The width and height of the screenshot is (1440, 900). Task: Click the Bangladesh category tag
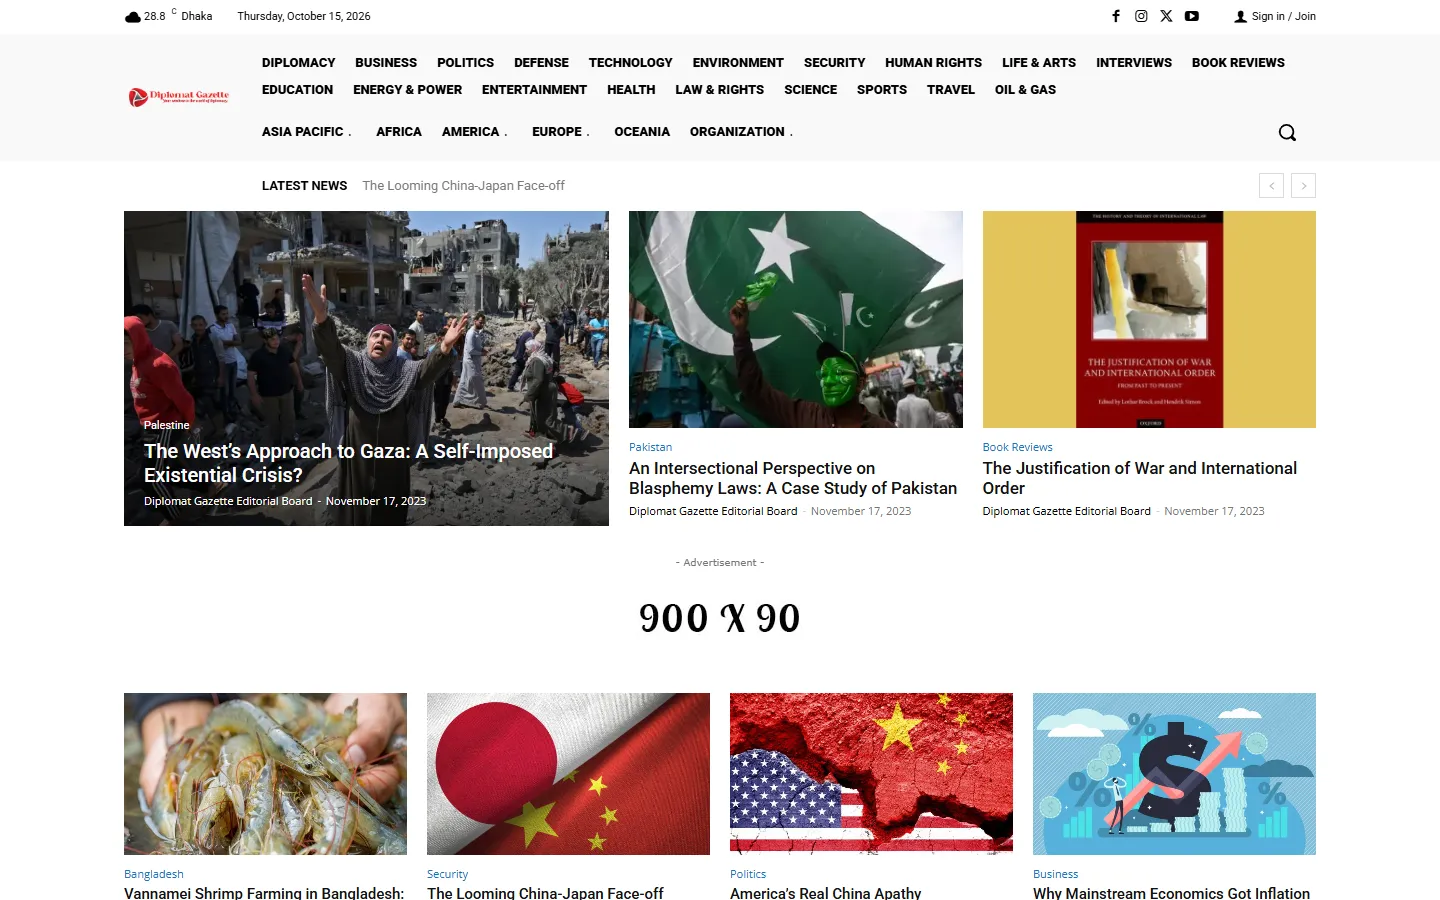[154, 874]
